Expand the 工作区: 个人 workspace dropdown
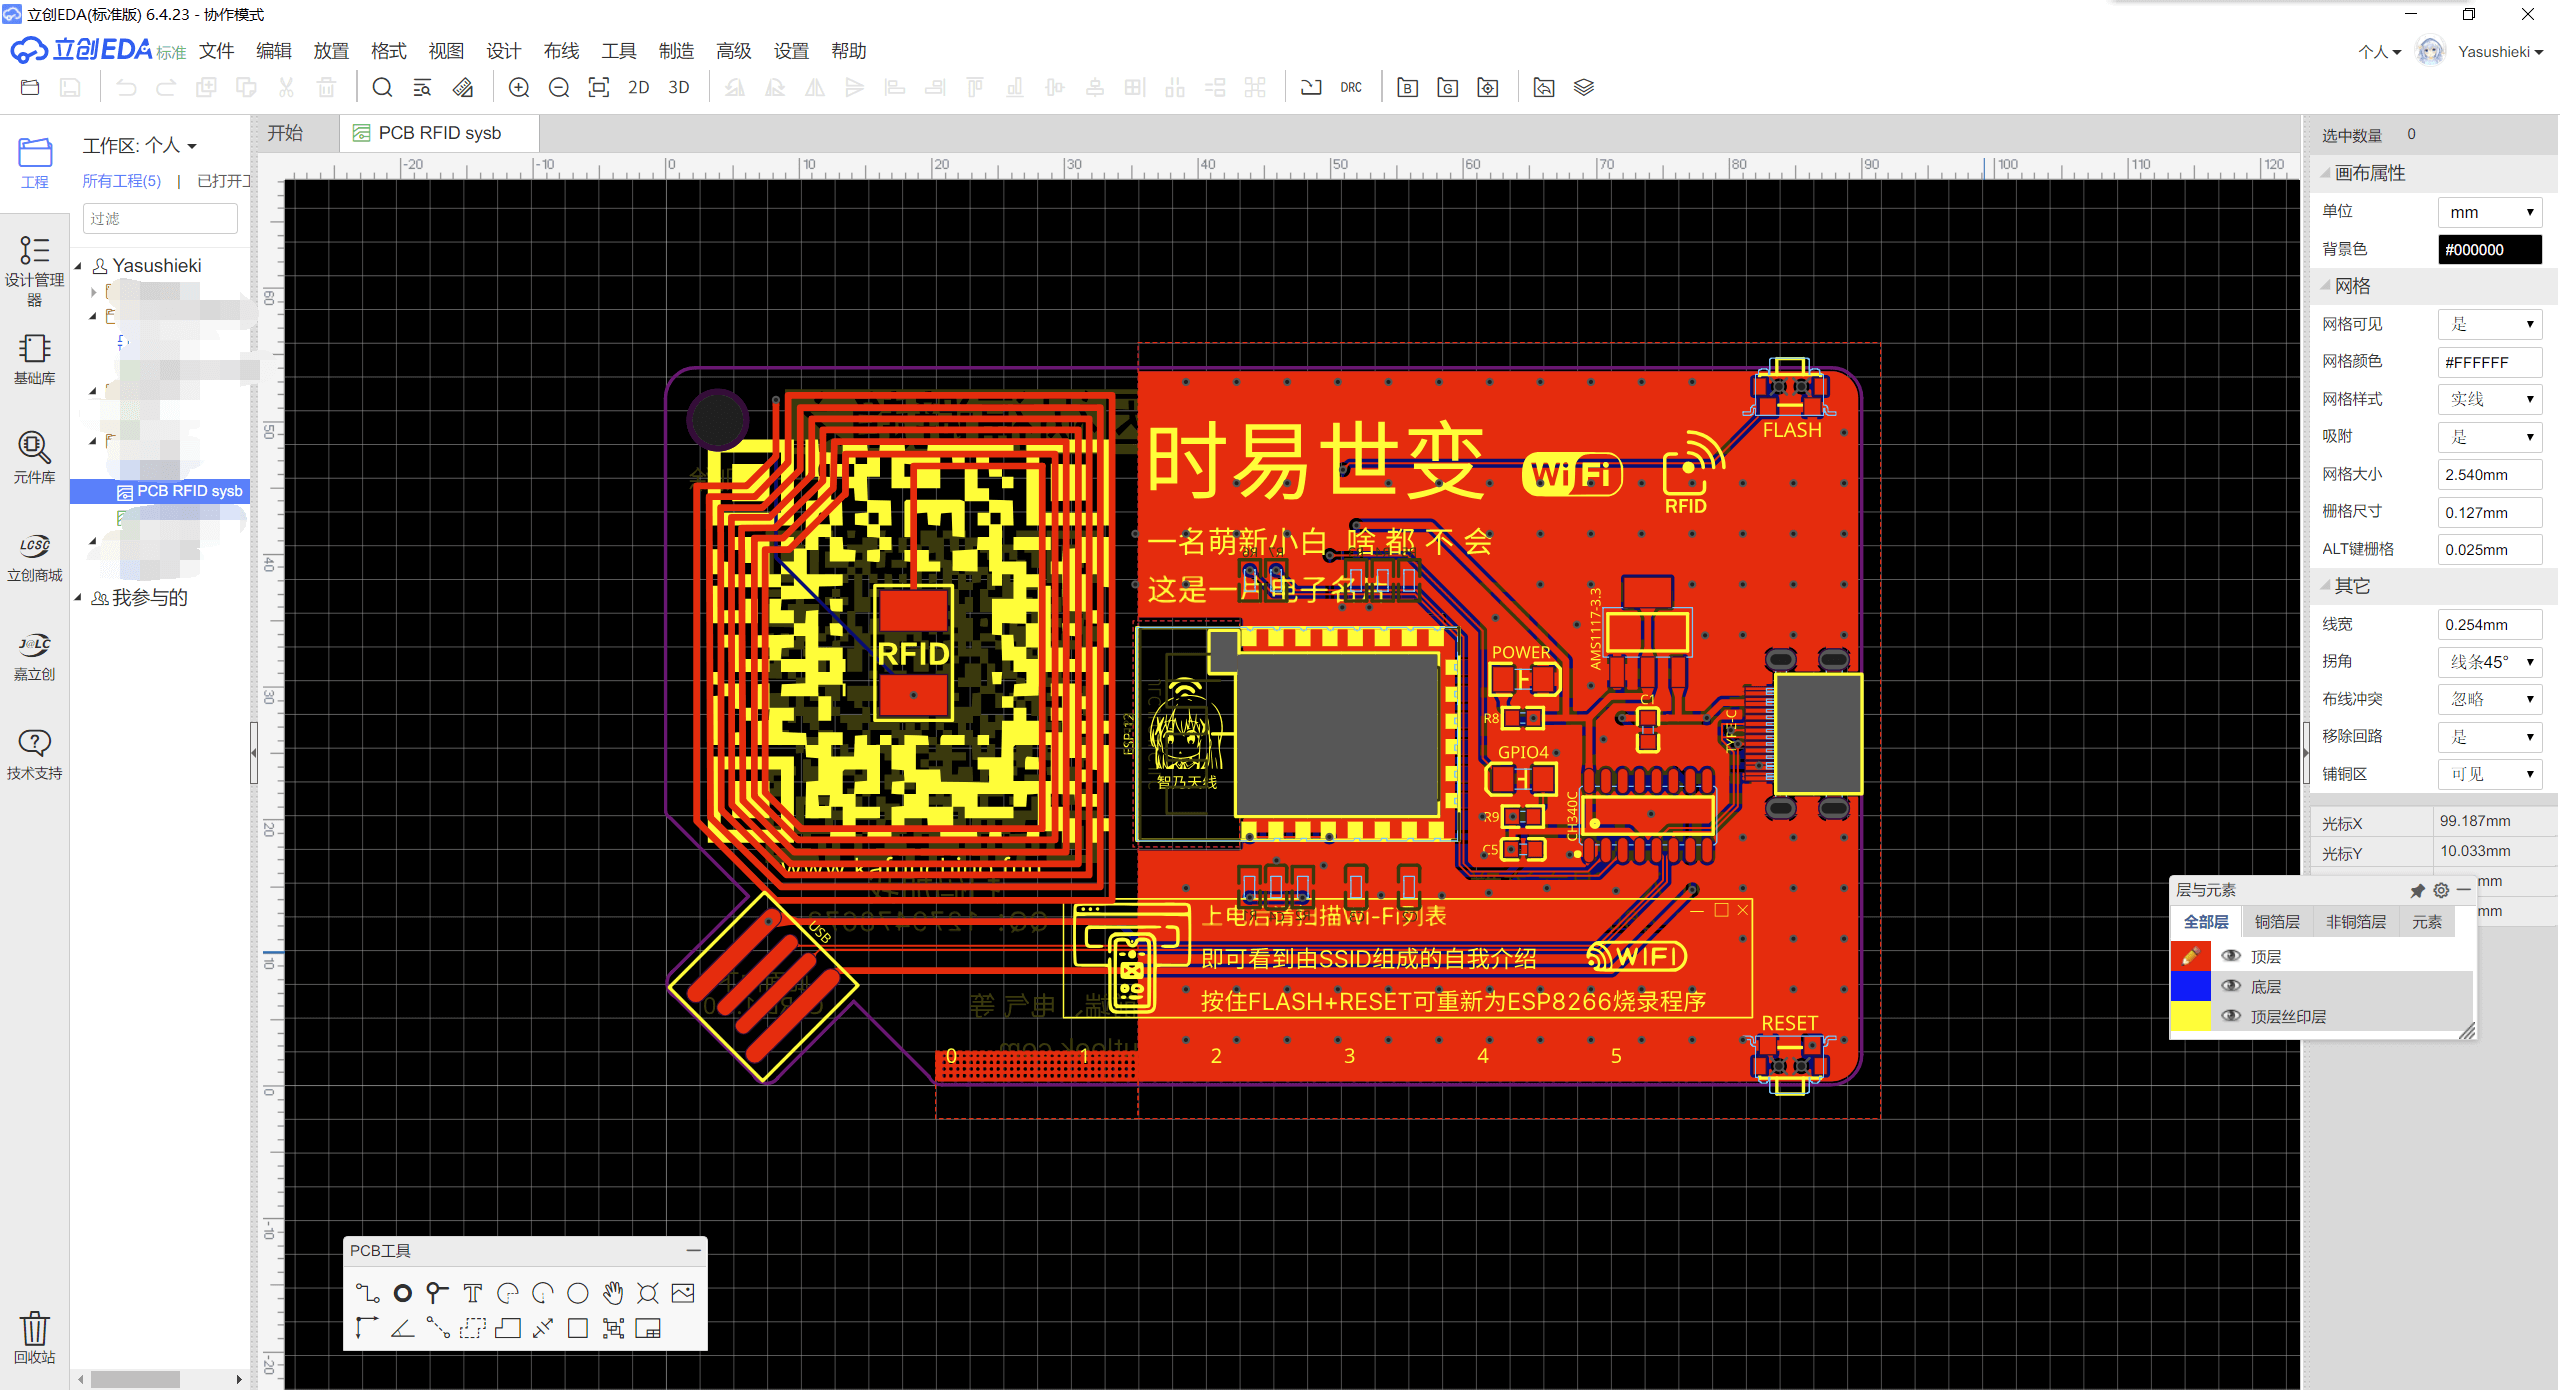Image resolution: width=2560 pixels, height=1390 pixels. point(140,146)
